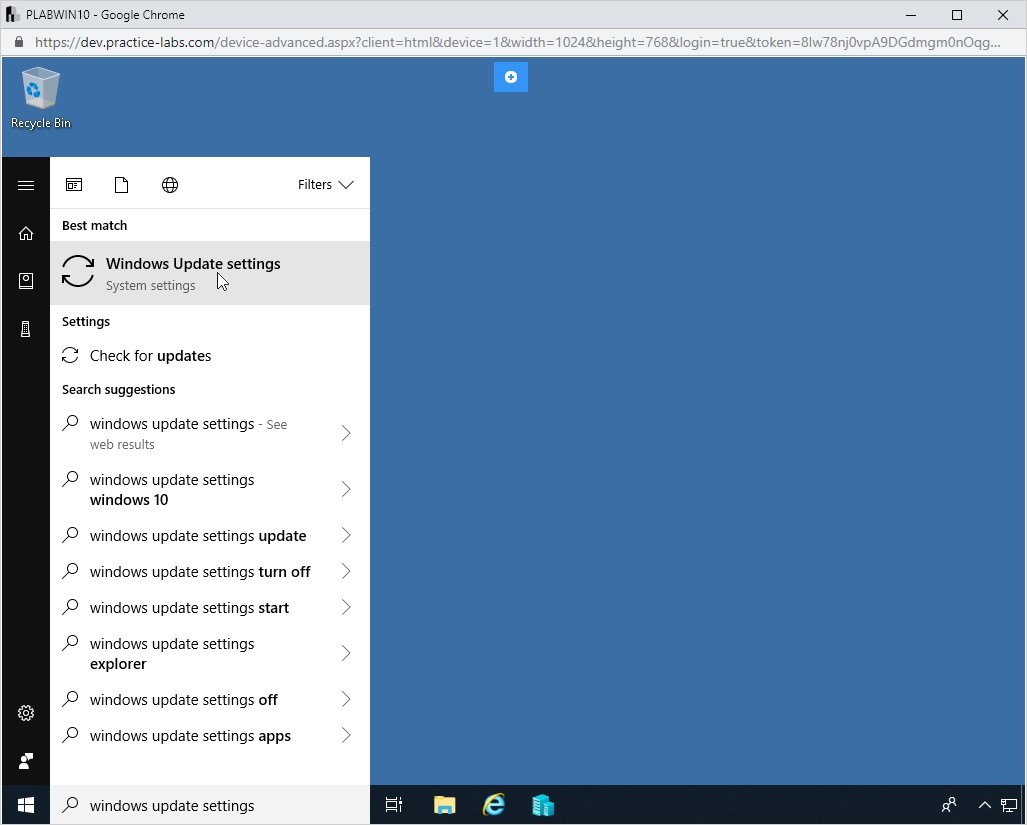Launch File Explorer from taskbar
This screenshot has height=825, width=1027.
(x=445, y=805)
